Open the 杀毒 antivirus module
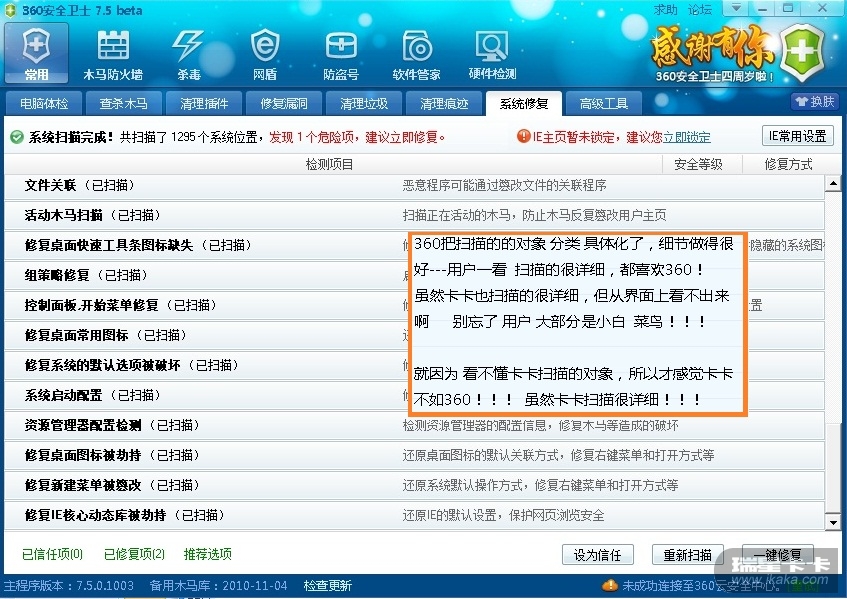This screenshot has height=599, width=847. (189, 55)
